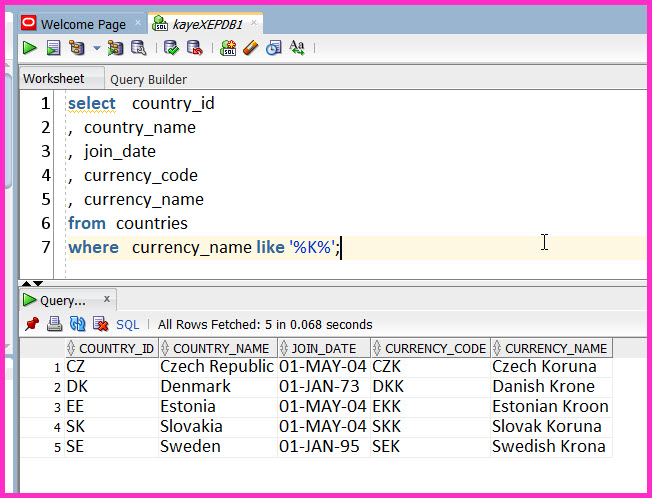Select the 'Slovakia' cell
652x498 pixels.
[217, 427]
